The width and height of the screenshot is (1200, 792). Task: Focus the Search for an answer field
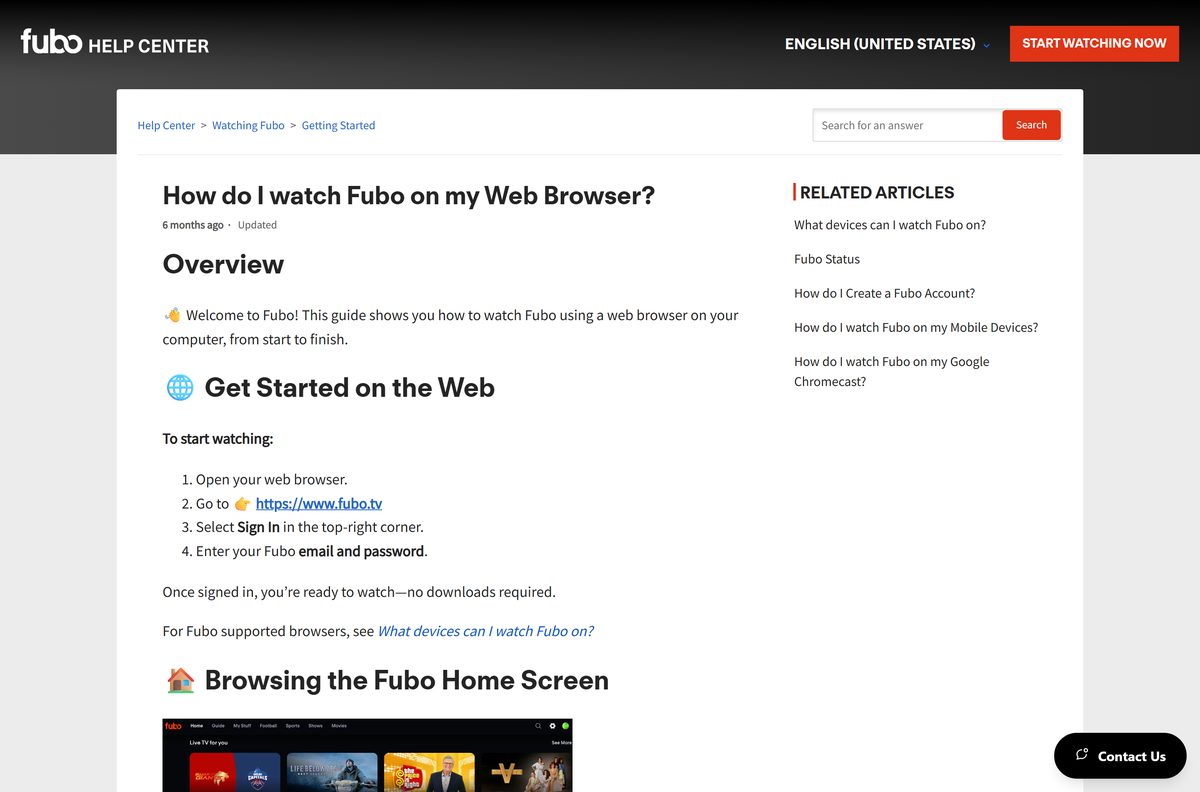907,125
